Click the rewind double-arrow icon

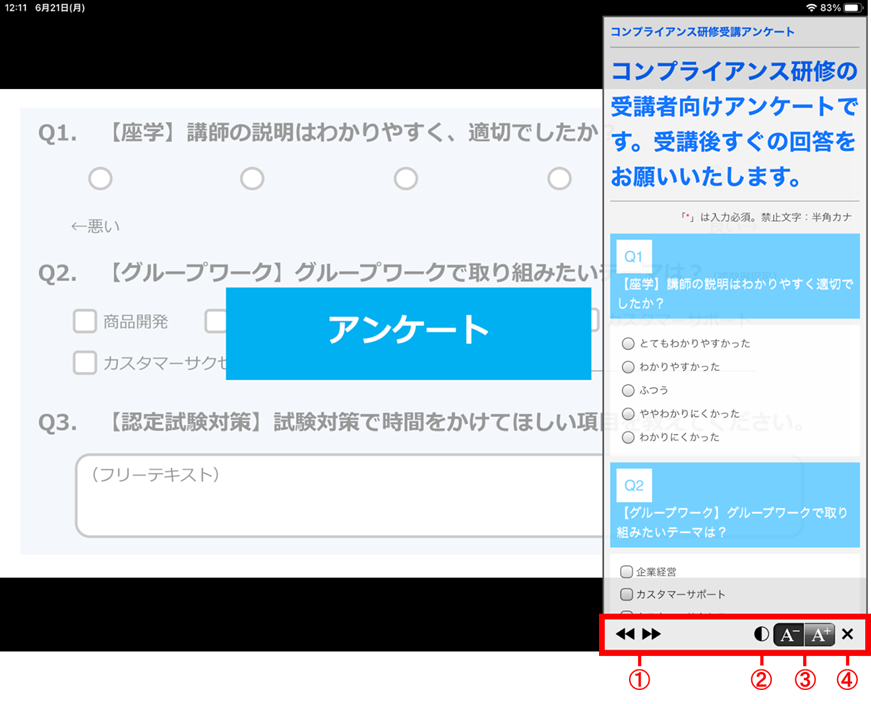[x=625, y=634]
